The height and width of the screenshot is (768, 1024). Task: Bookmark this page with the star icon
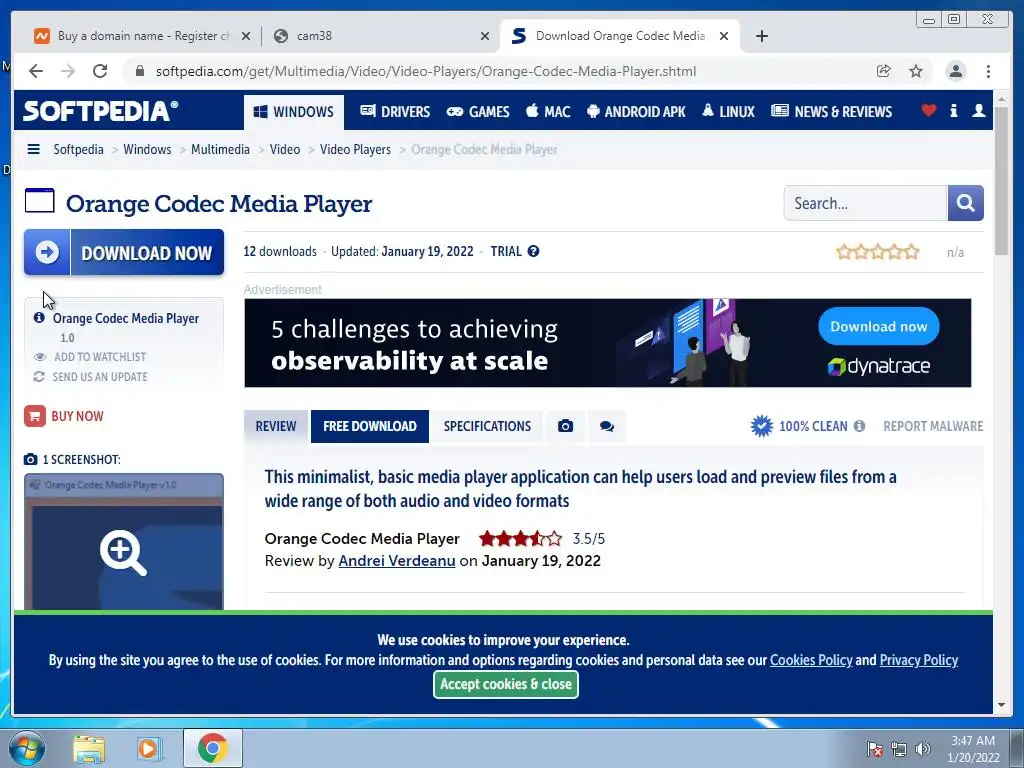916,71
